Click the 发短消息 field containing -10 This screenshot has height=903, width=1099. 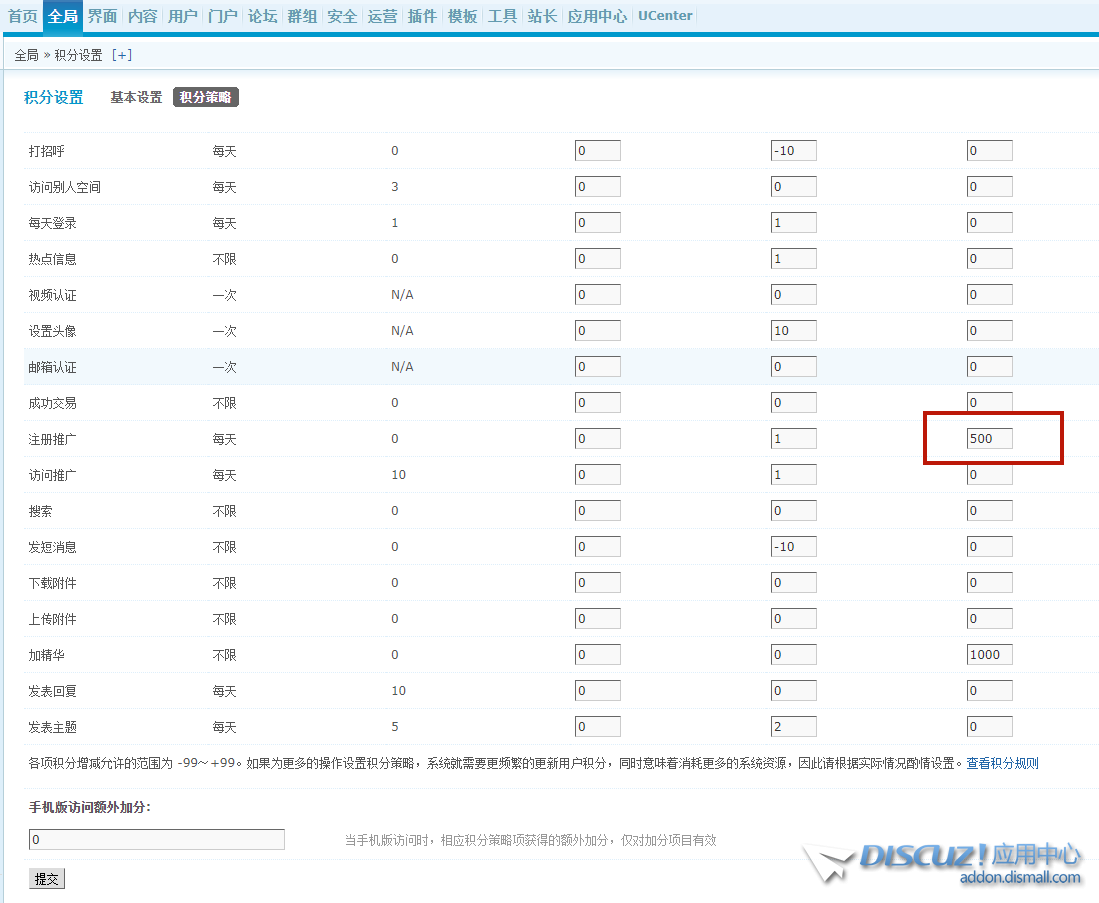pos(794,547)
